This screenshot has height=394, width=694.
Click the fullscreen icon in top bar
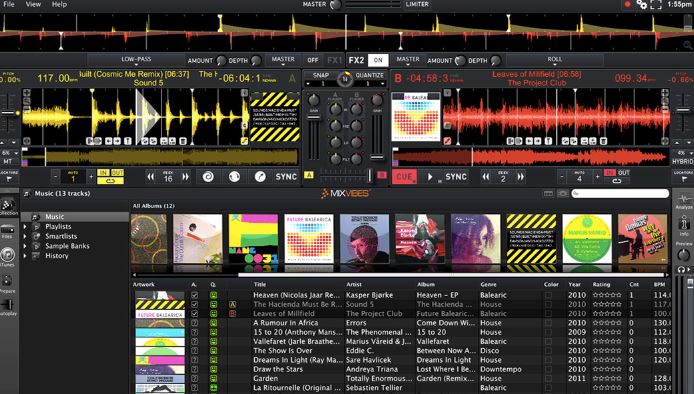point(656,4)
